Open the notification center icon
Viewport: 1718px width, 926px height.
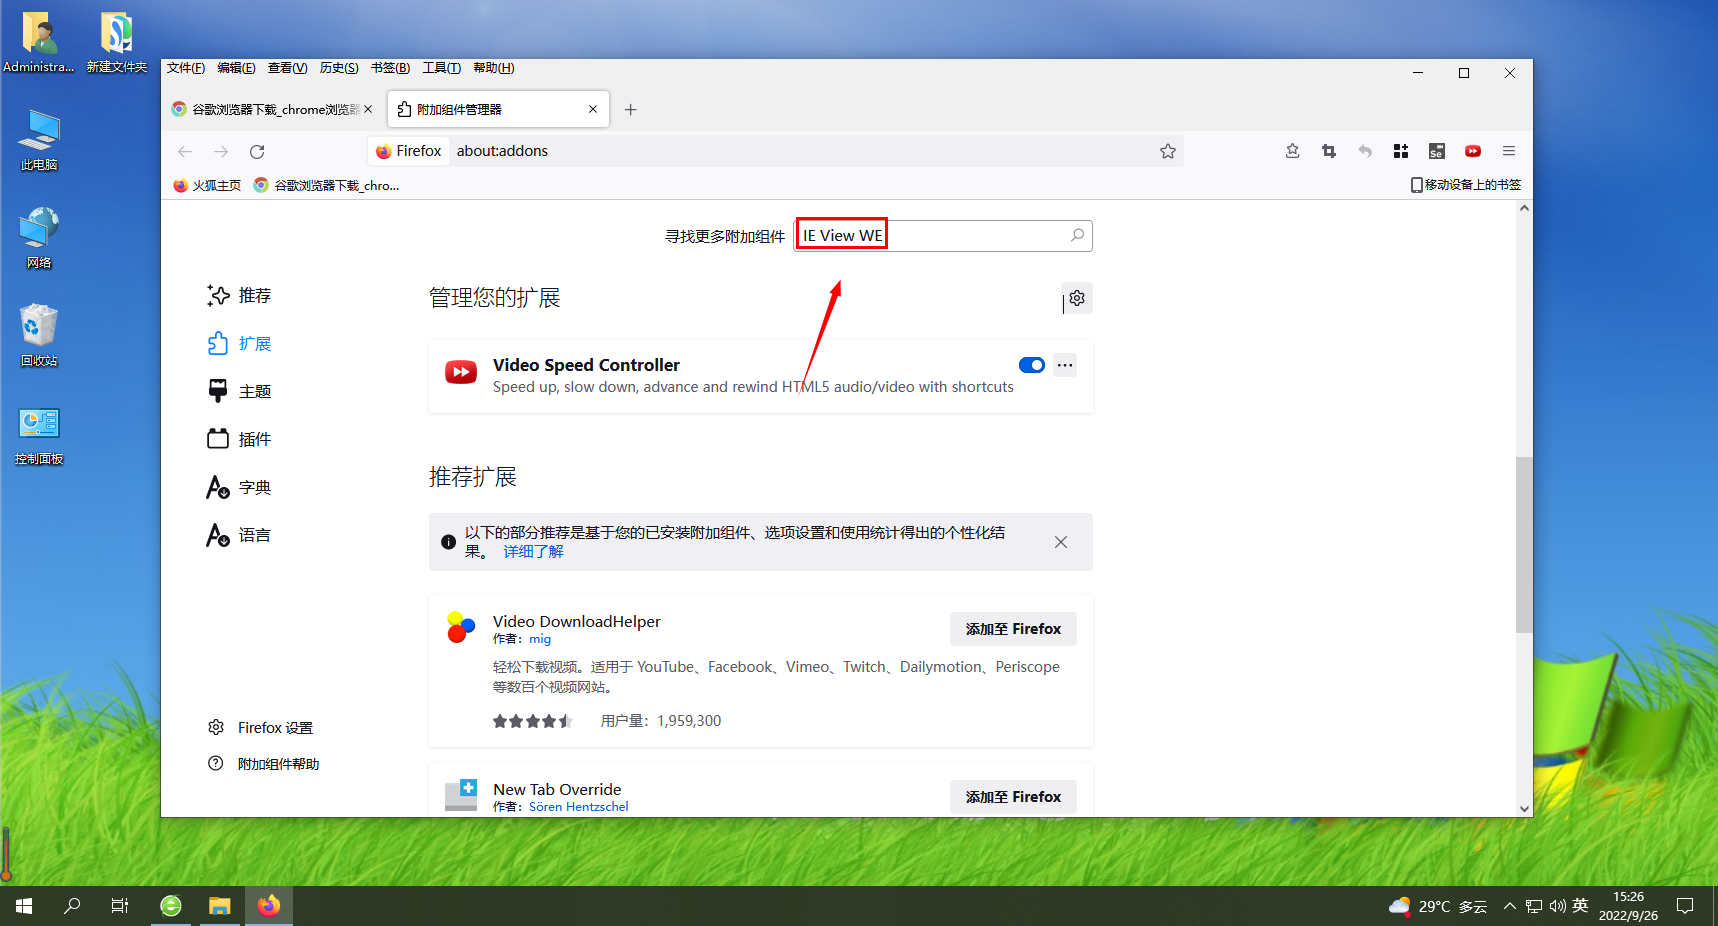[x=1685, y=906]
